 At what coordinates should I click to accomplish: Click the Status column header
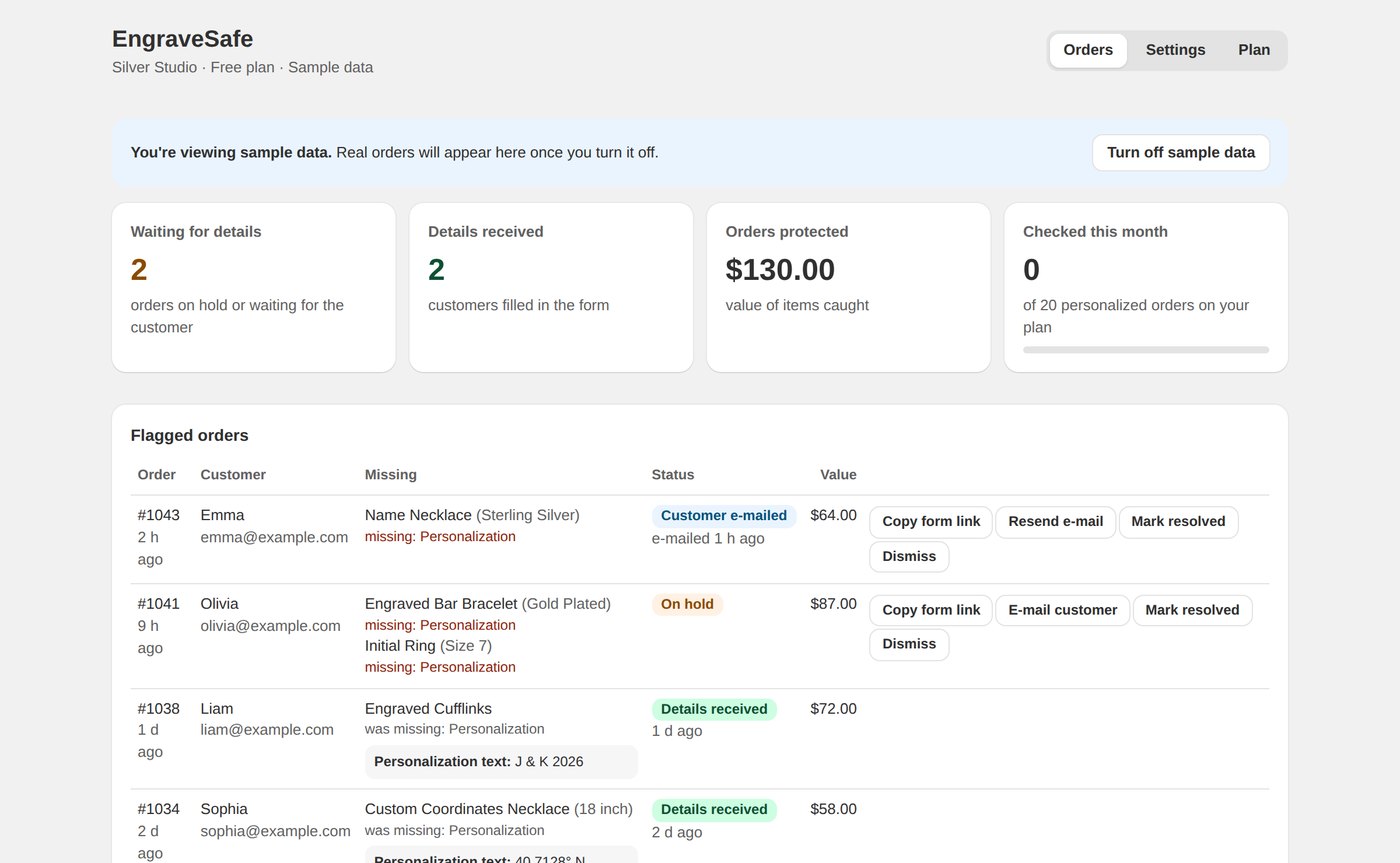tap(673, 475)
